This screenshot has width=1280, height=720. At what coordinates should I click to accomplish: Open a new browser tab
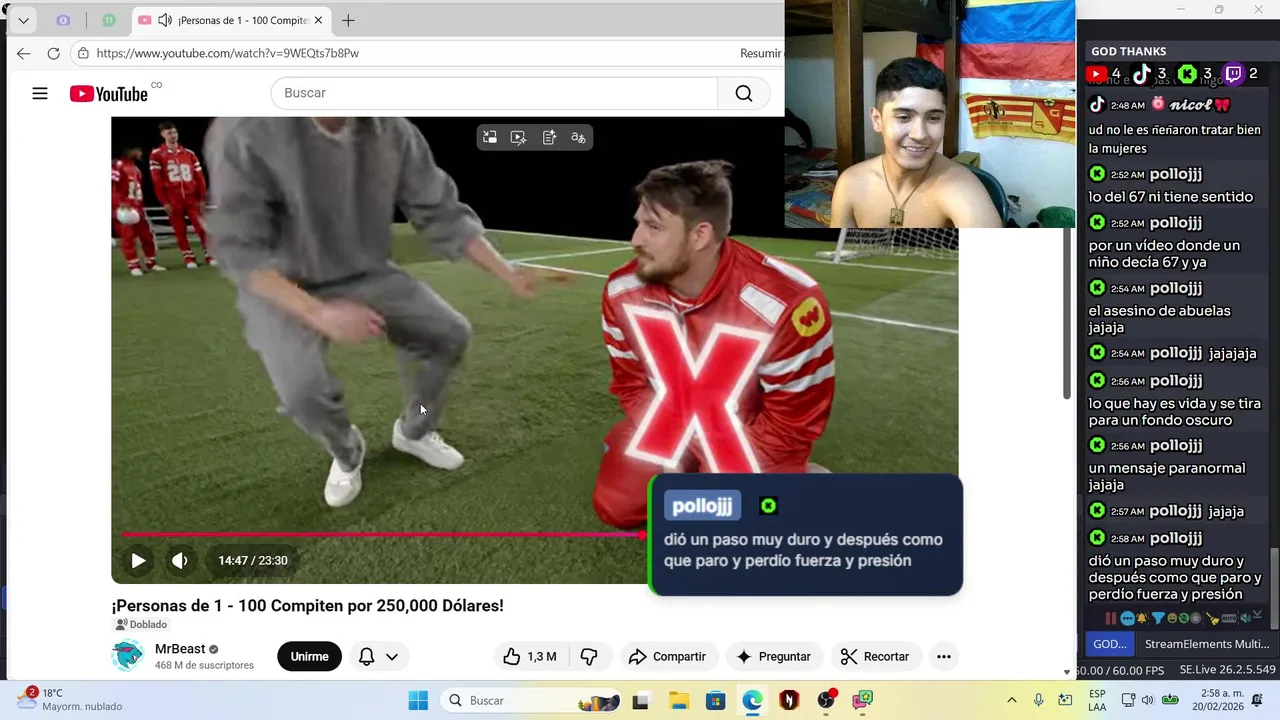pos(348,20)
